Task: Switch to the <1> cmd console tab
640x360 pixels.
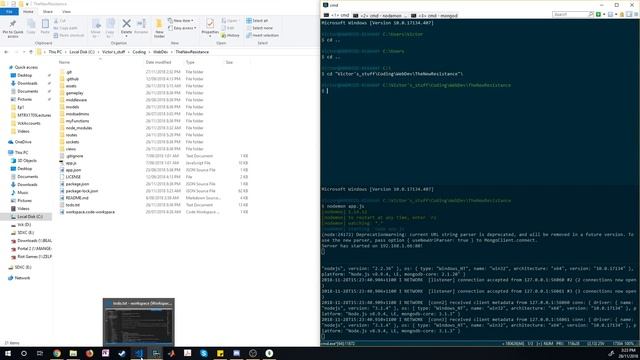Action: tap(336, 16)
